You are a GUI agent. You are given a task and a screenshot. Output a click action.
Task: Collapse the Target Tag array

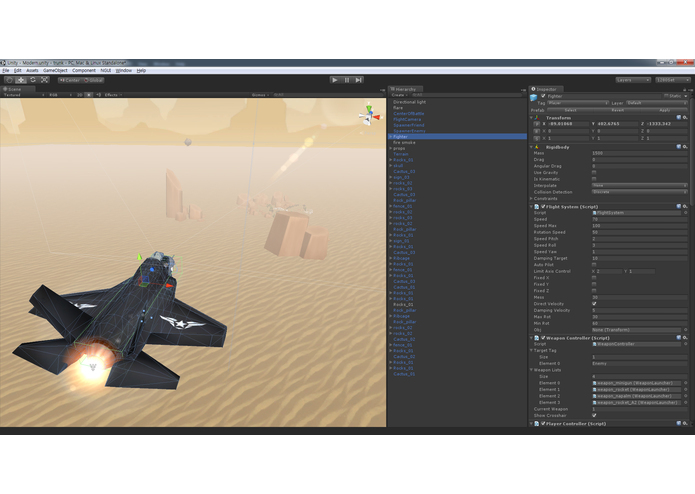(x=531, y=350)
